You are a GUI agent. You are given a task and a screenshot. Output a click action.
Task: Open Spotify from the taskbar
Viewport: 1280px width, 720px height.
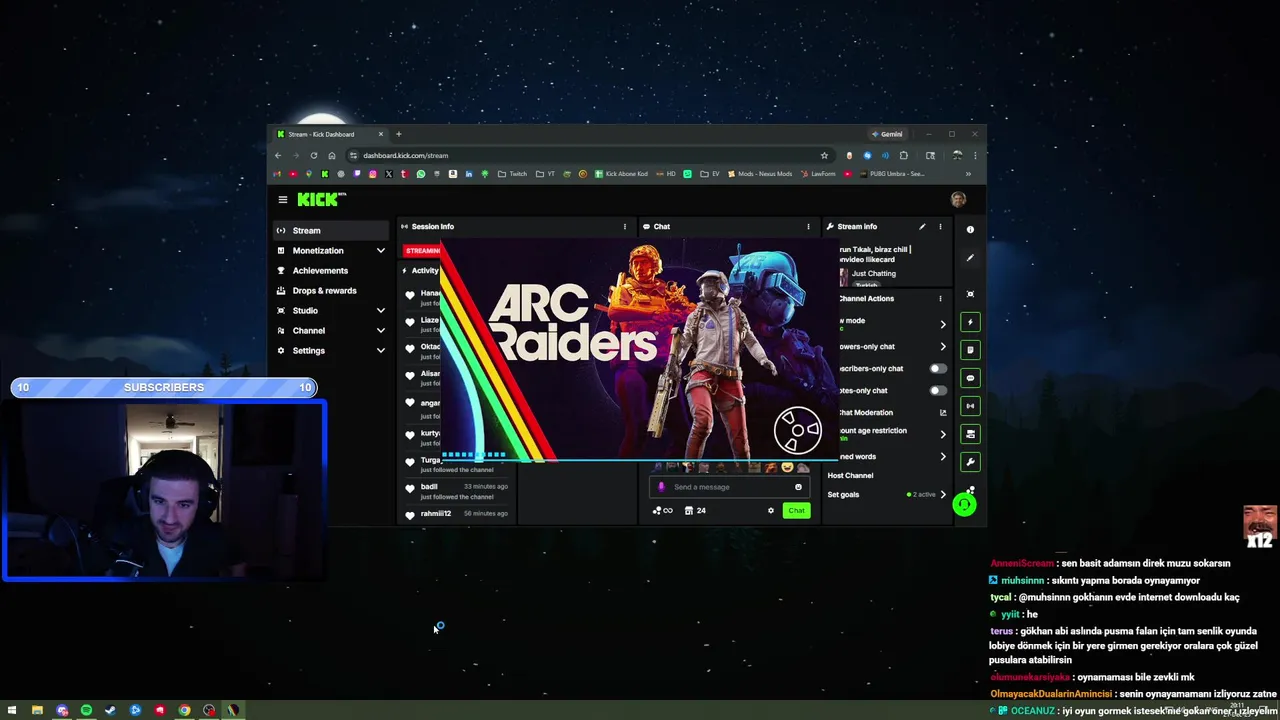click(x=86, y=711)
